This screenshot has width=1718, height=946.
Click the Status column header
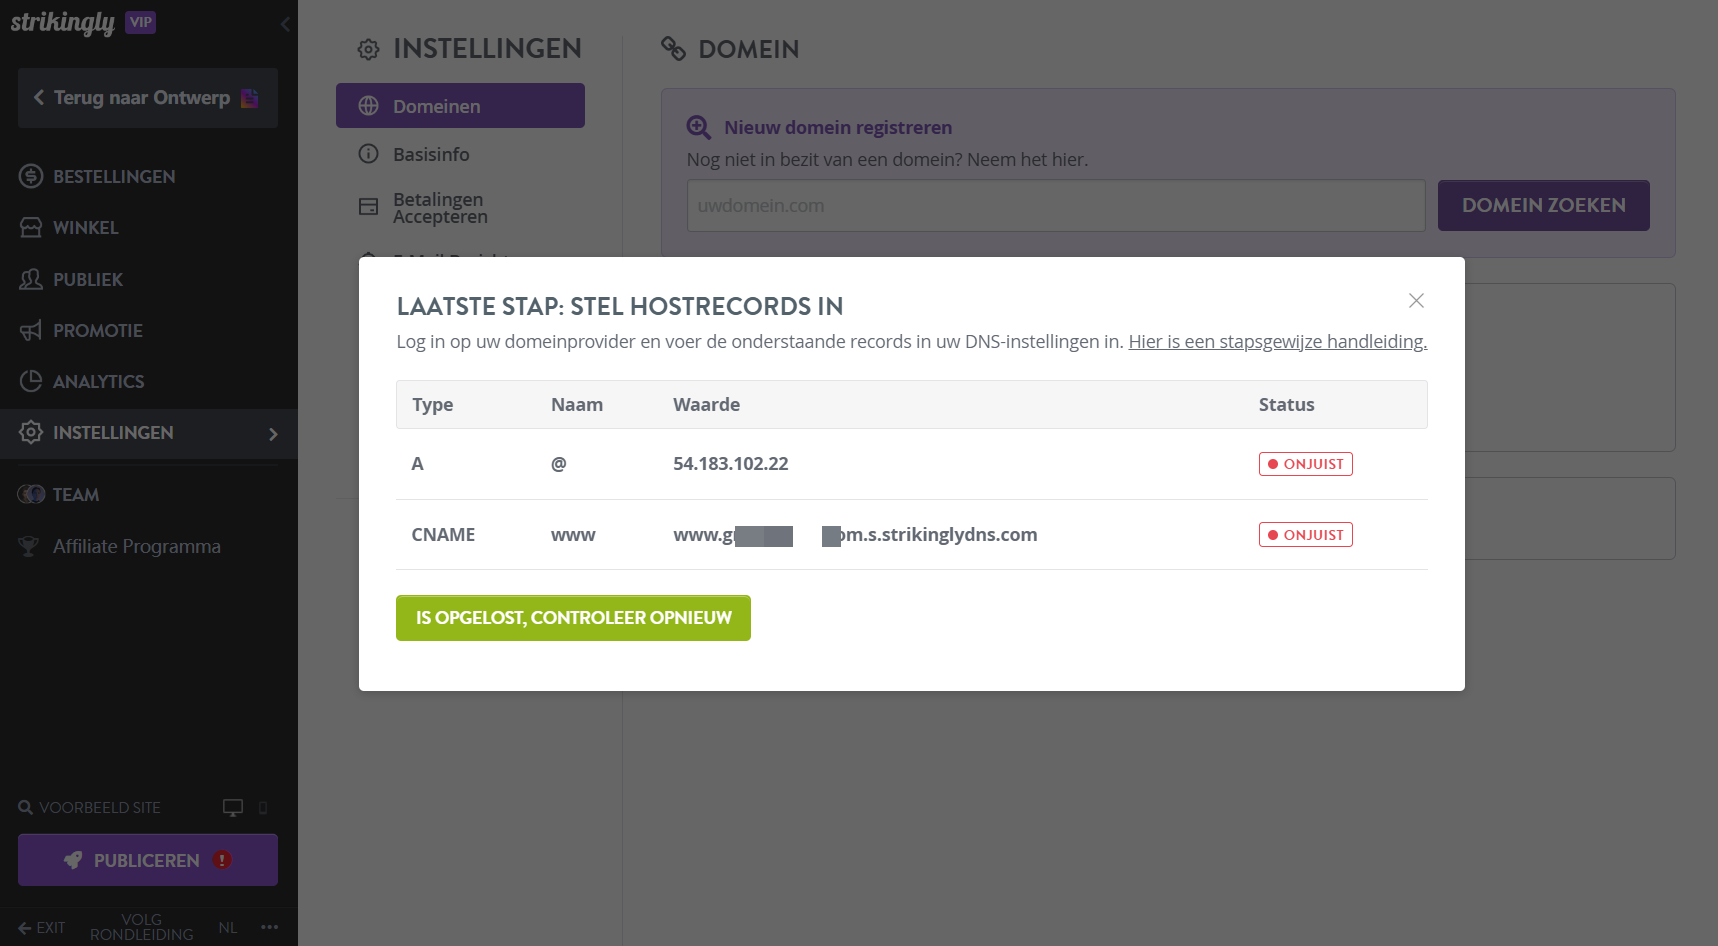1287,405
